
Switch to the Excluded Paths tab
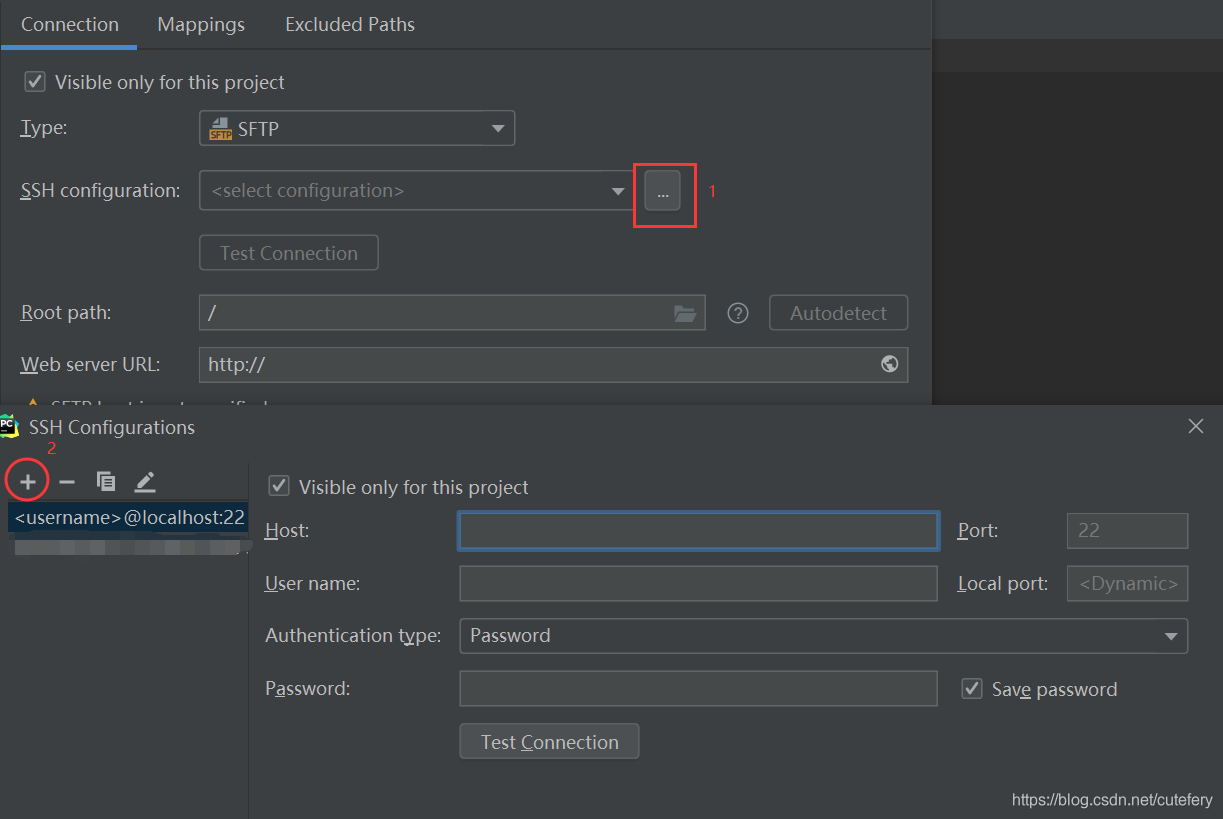pos(350,24)
